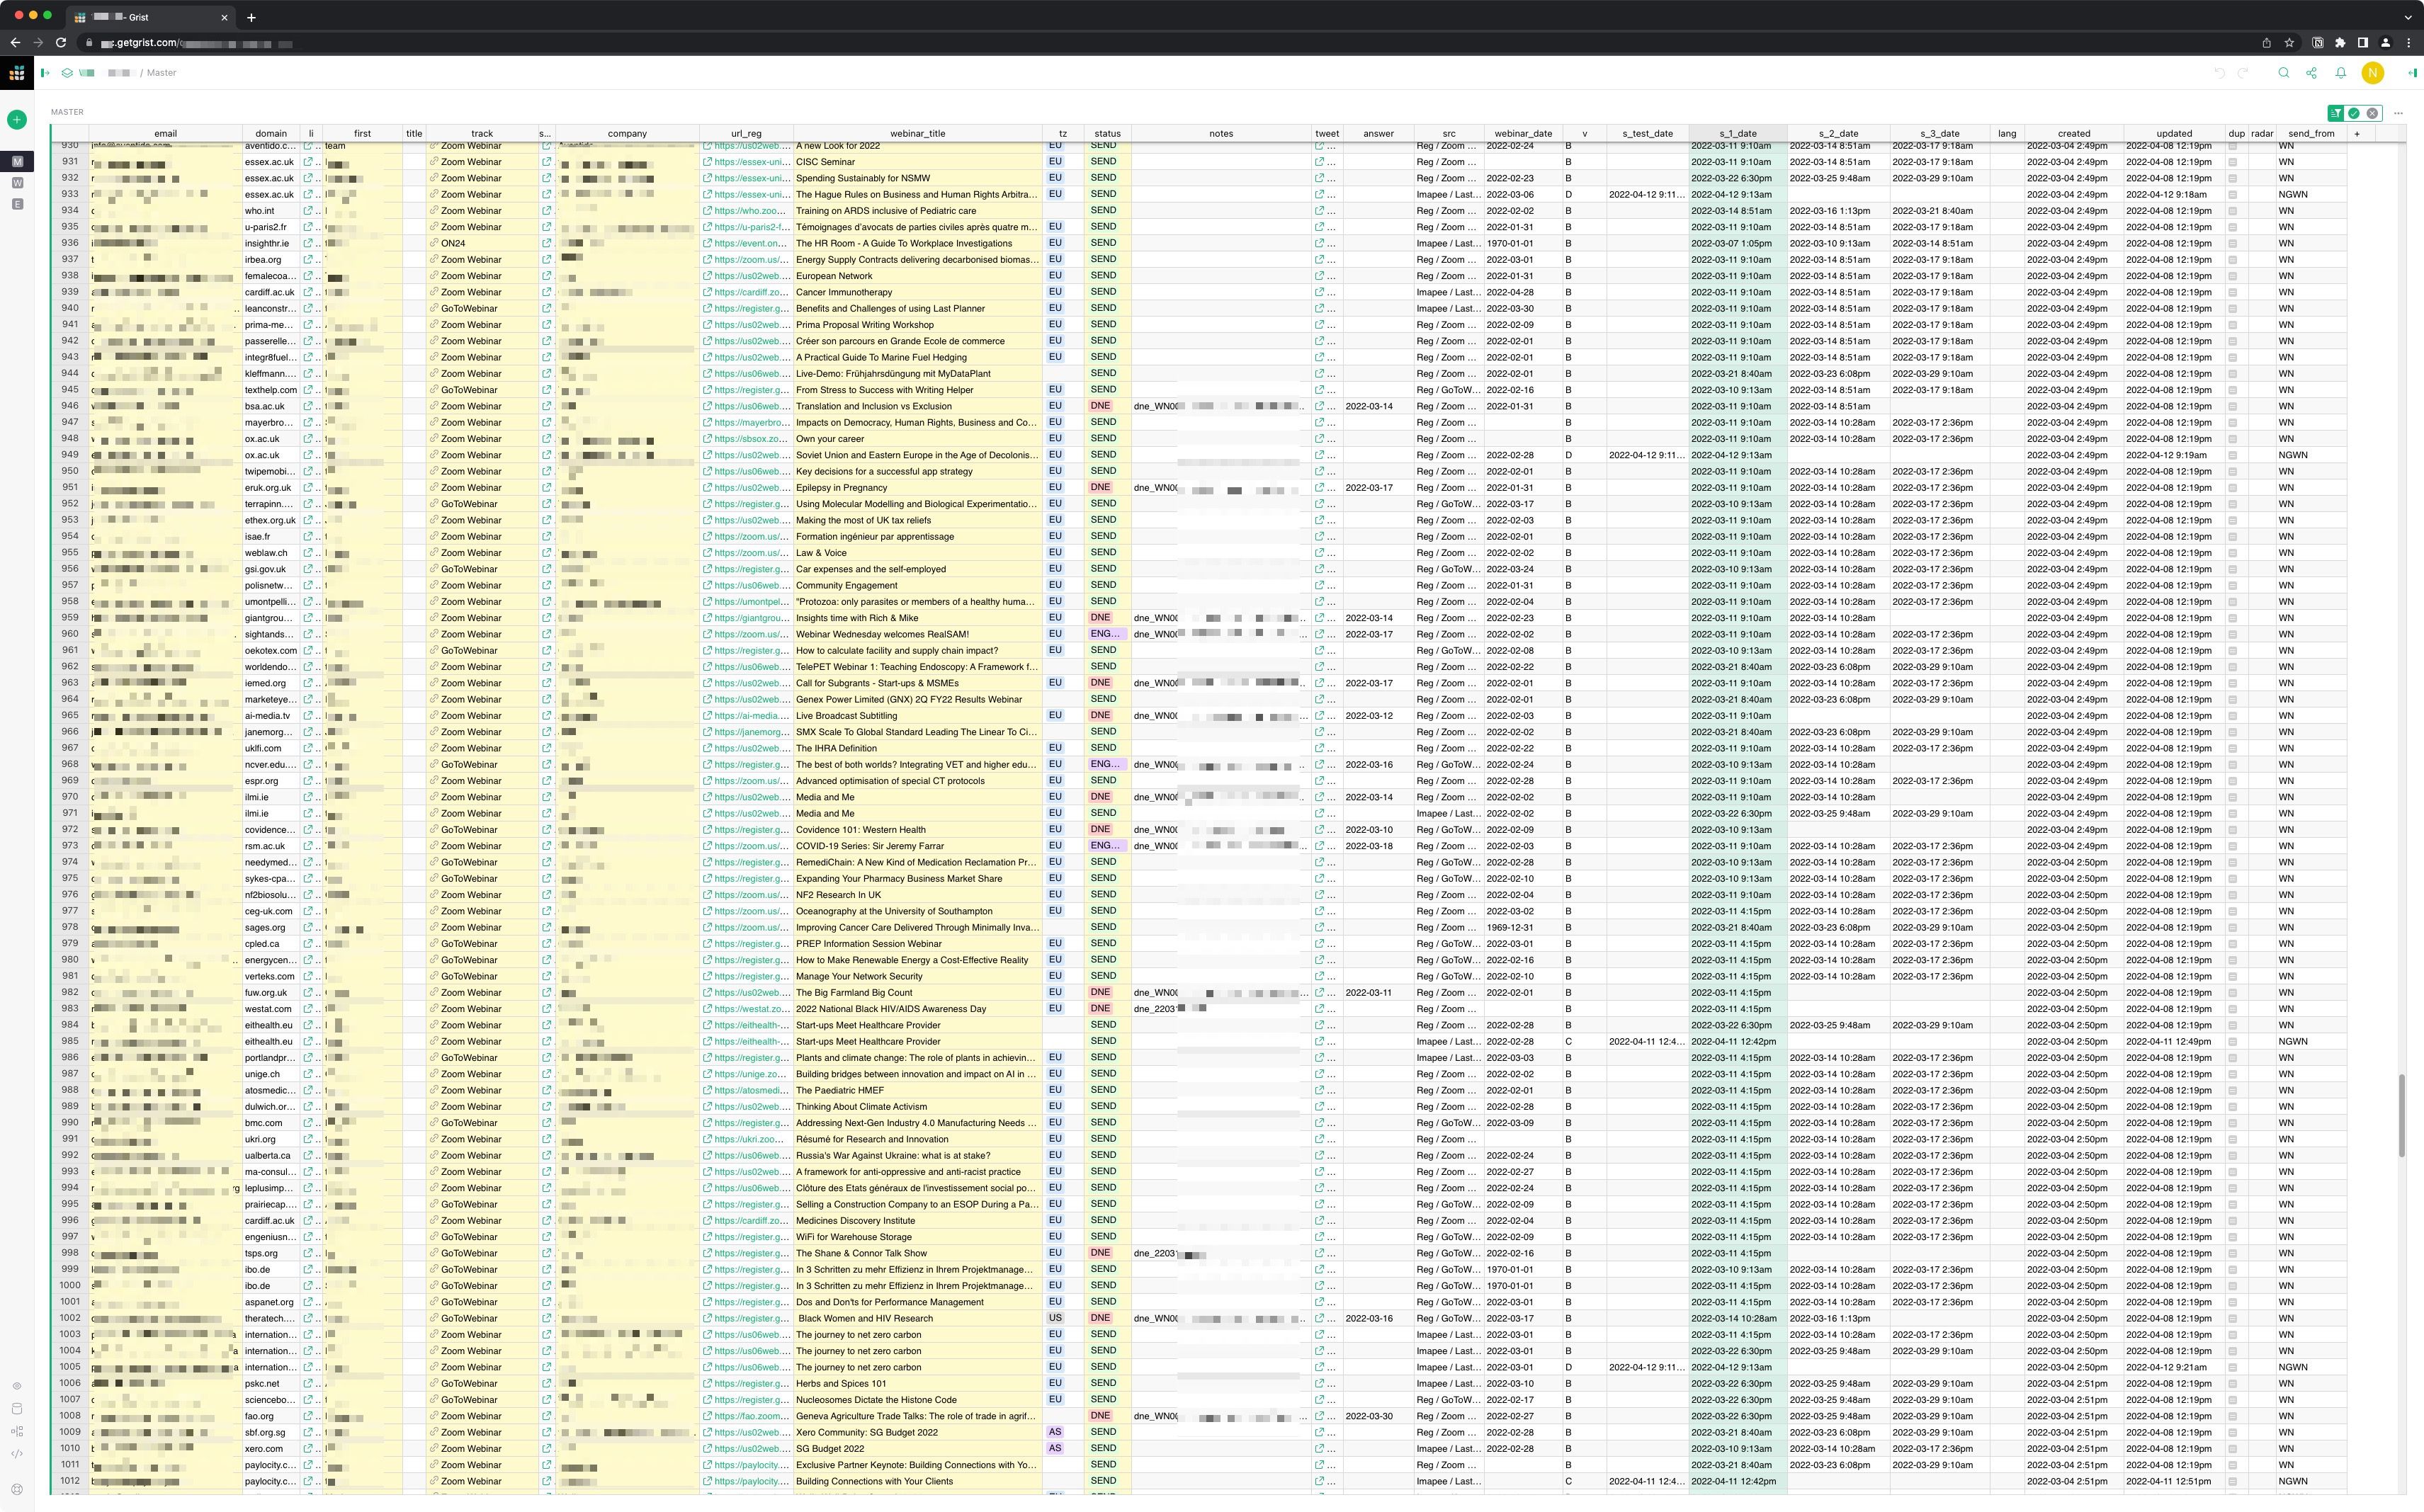This screenshot has height=1512, width=2424.
Task: Add column with plus header button
Action: click(2357, 133)
